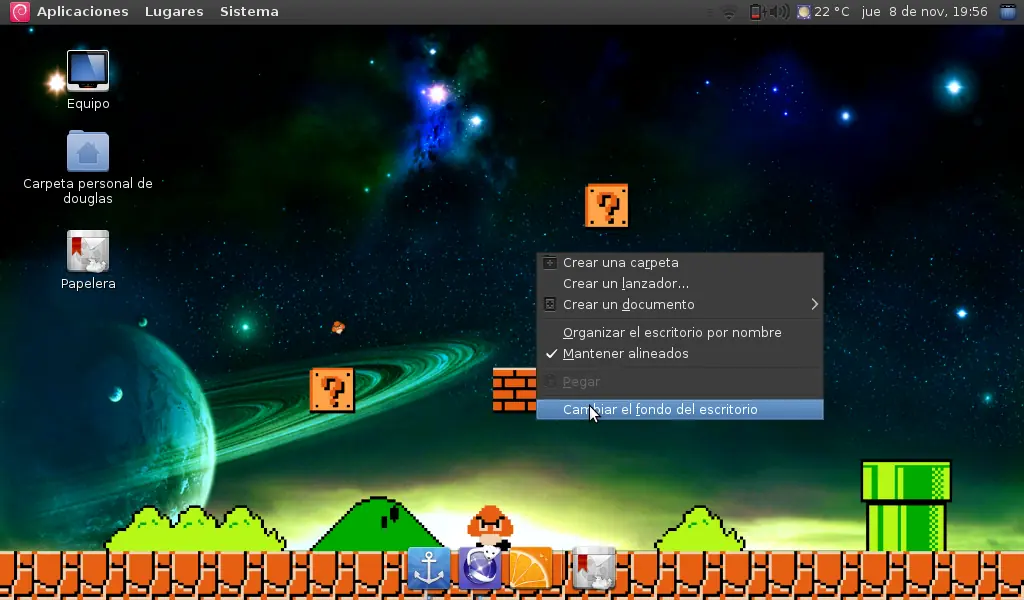The width and height of the screenshot is (1024, 600).
Task: Open the Sistema menu
Action: (x=249, y=12)
